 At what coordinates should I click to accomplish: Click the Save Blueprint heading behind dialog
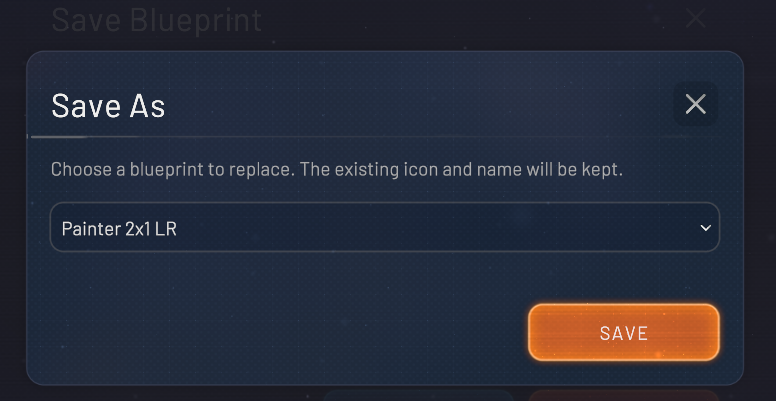[x=156, y=20]
